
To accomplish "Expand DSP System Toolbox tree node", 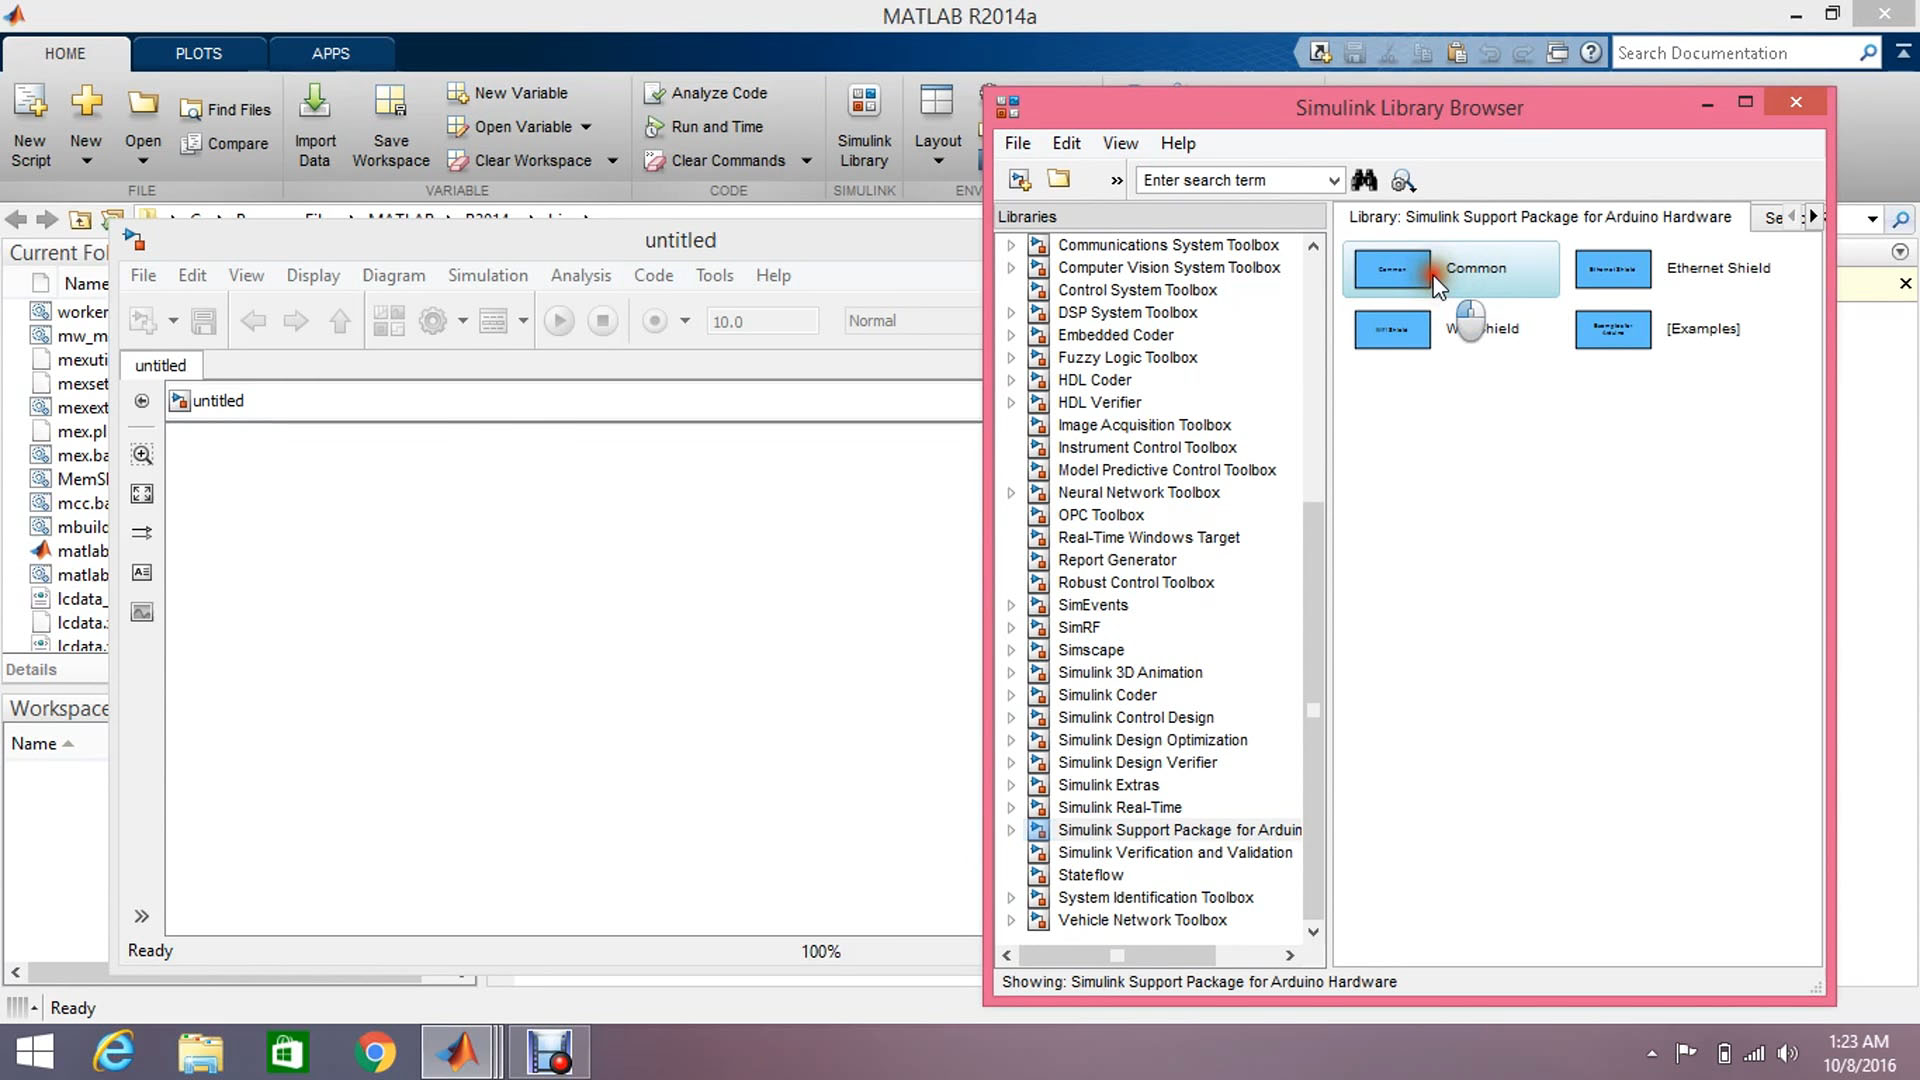I will pyautogui.click(x=1011, y=313).
